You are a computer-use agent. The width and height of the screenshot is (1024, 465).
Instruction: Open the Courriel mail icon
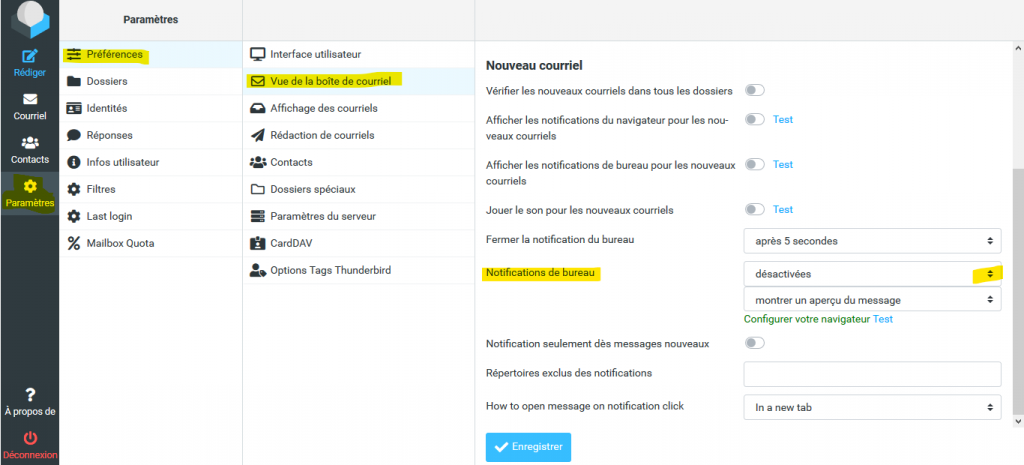coord(29,99)
